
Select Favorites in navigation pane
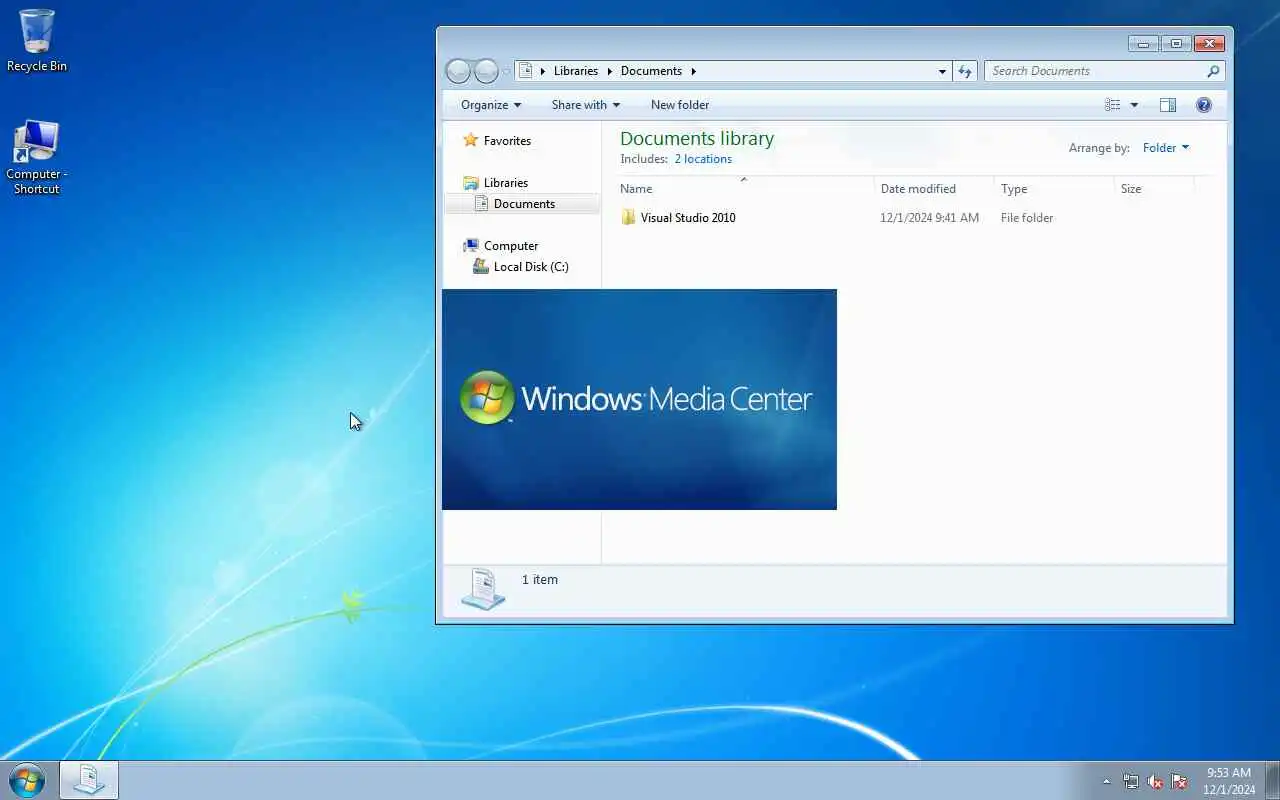pyautogui.click(x=507, y=141)
